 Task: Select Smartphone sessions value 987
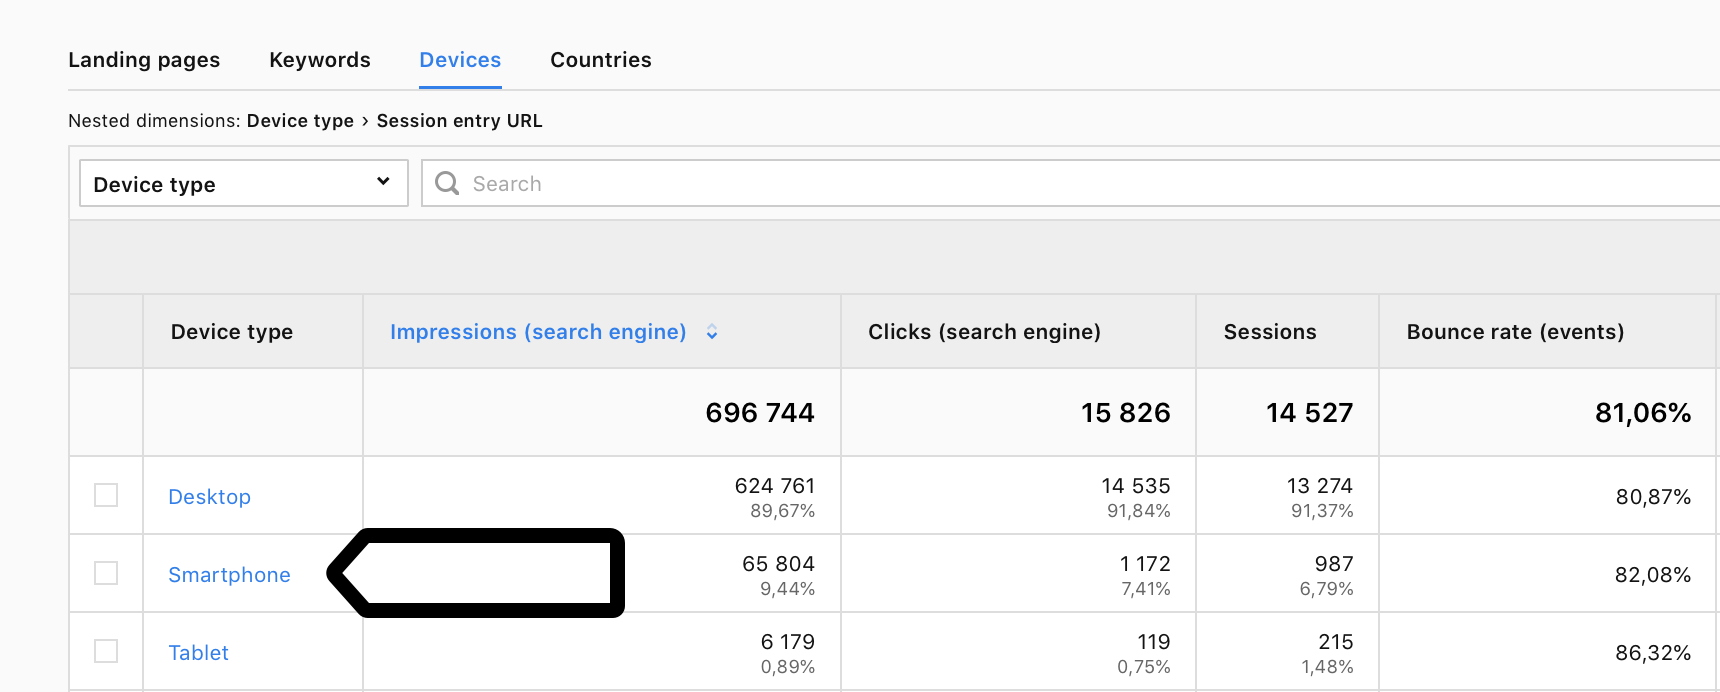(1334, 564)
